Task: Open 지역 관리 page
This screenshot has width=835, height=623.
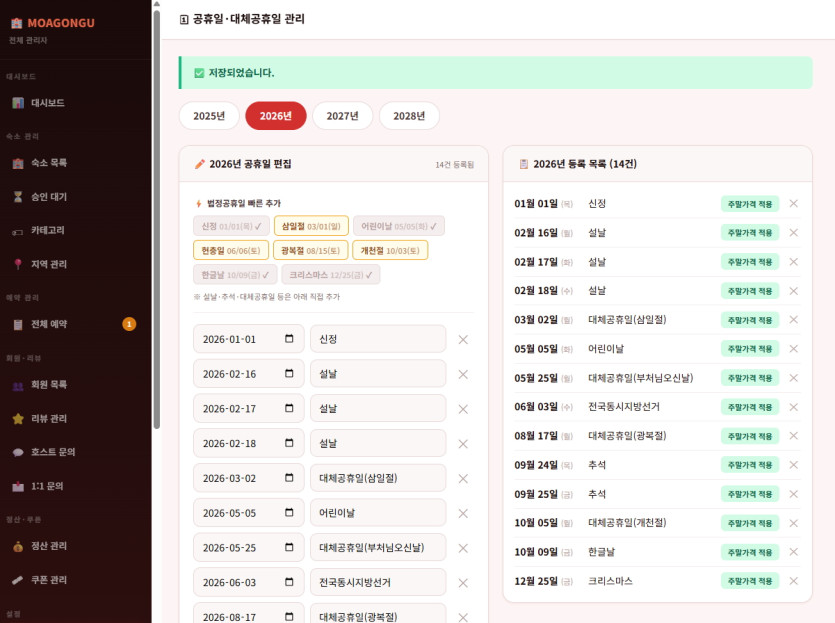Action: pos(49,264)
